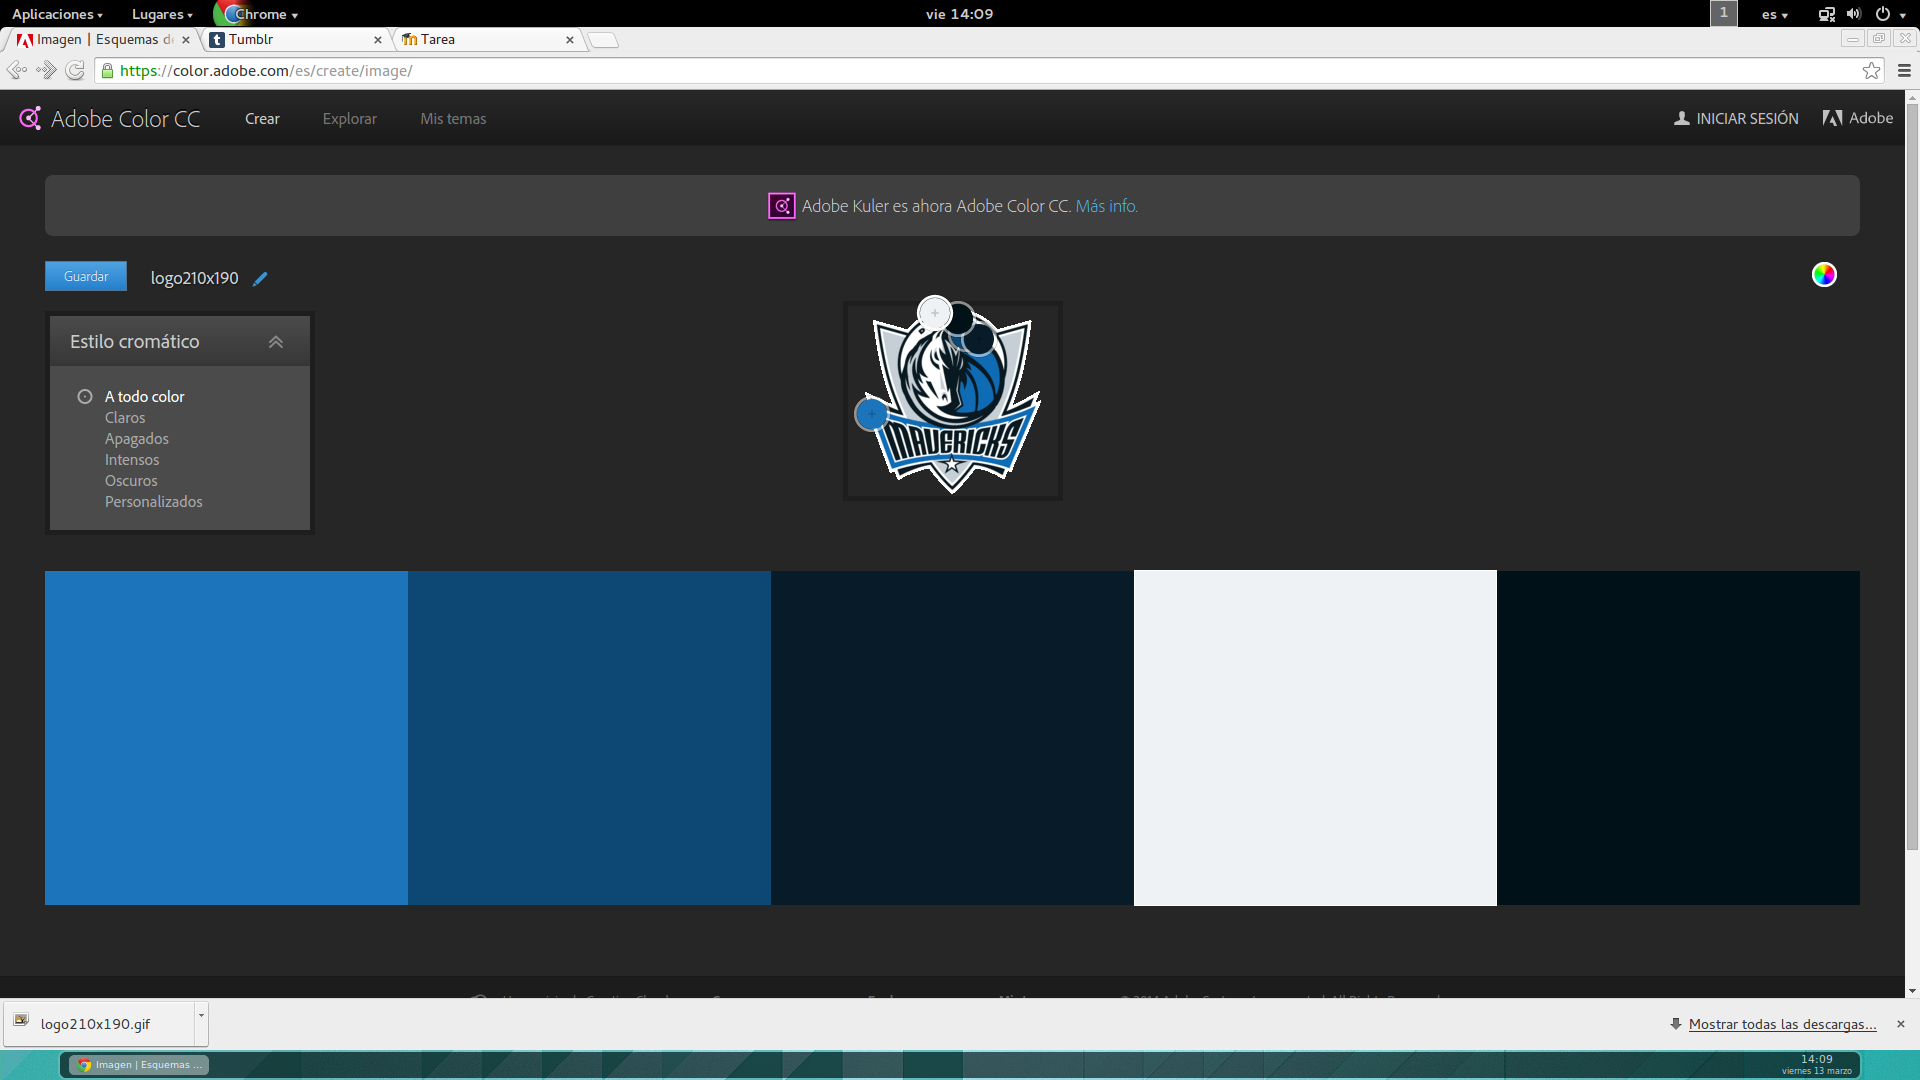Select the dark navy middle swatch

tap(952, 738)
